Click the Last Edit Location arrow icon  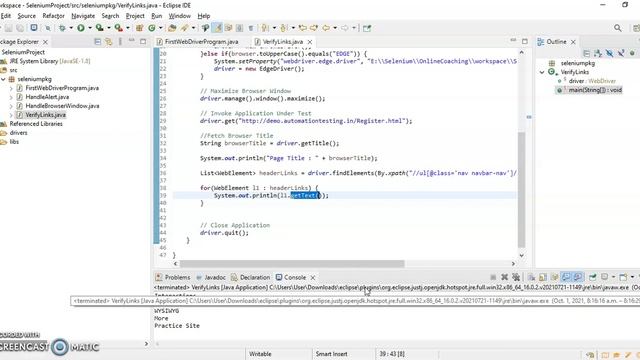303,28
